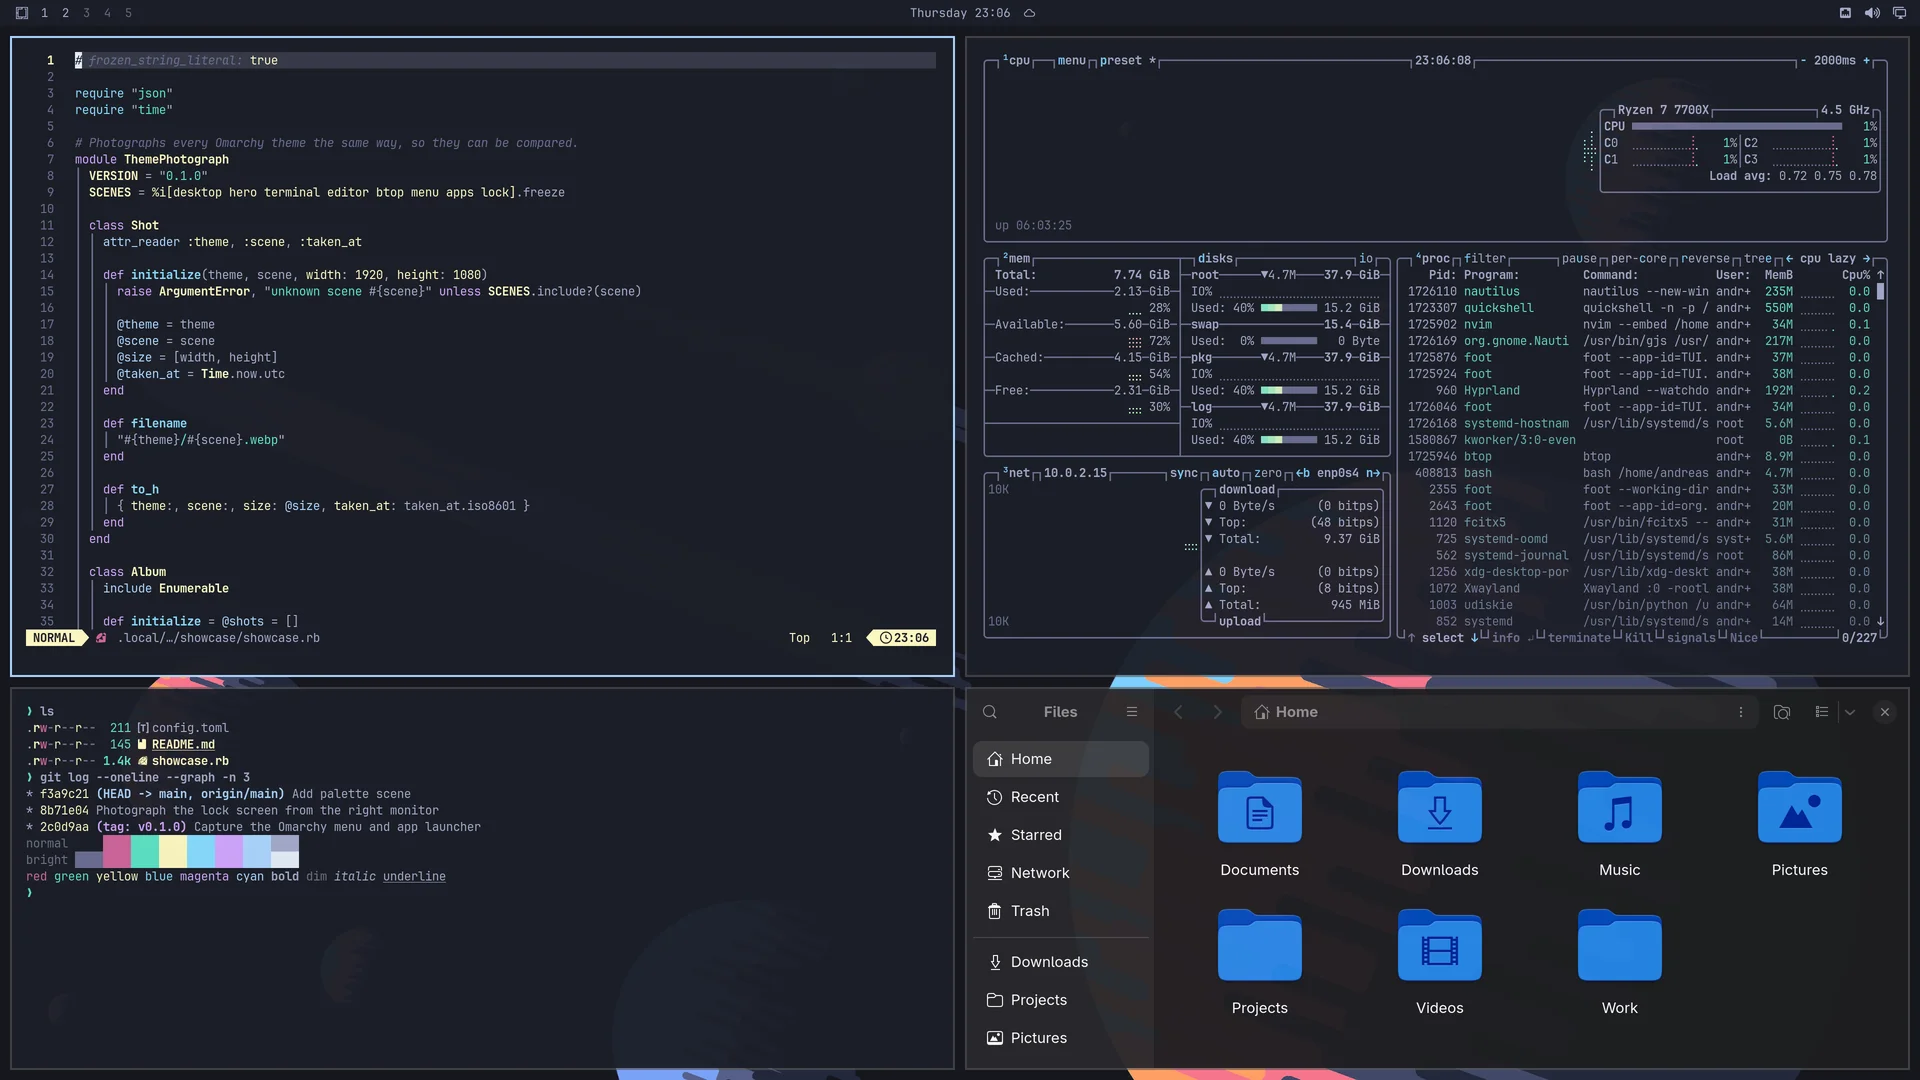Toggle sync in btop net box
Viewport: 1920px width, 1080px height.
pyautogui.click(x=1184, y=473)
